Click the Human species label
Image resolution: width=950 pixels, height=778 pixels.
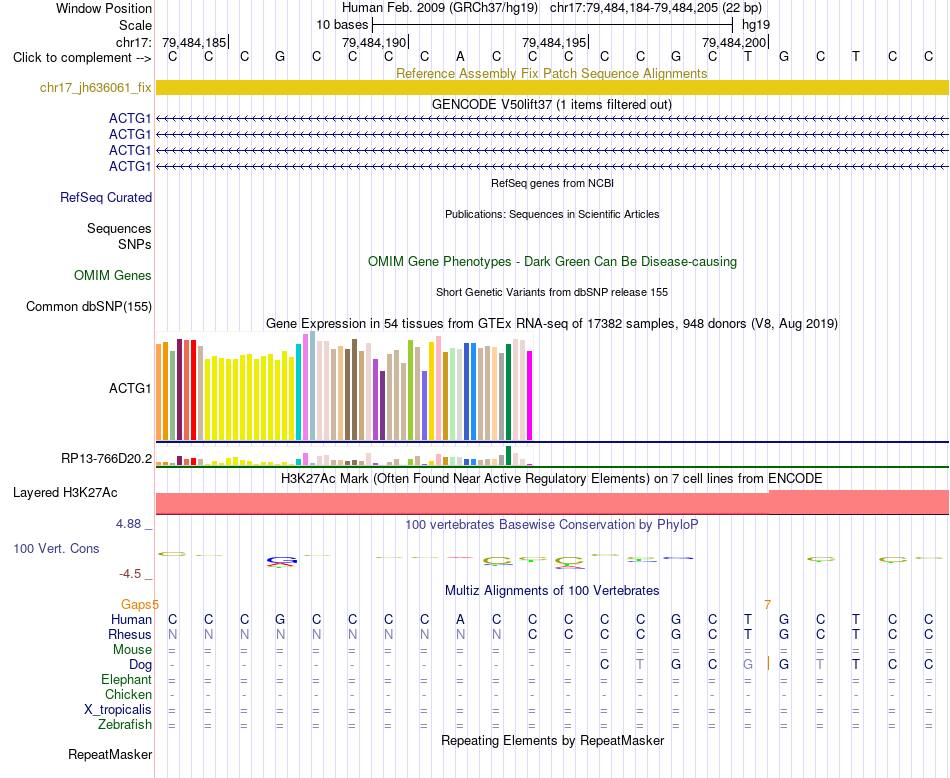tap(131, 619)
